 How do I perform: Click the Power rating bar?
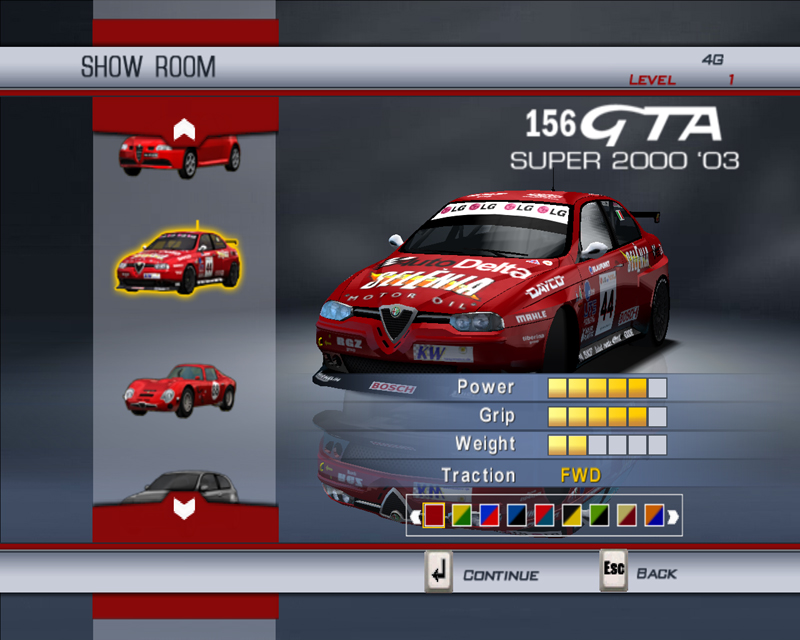(x=607, y=388)
